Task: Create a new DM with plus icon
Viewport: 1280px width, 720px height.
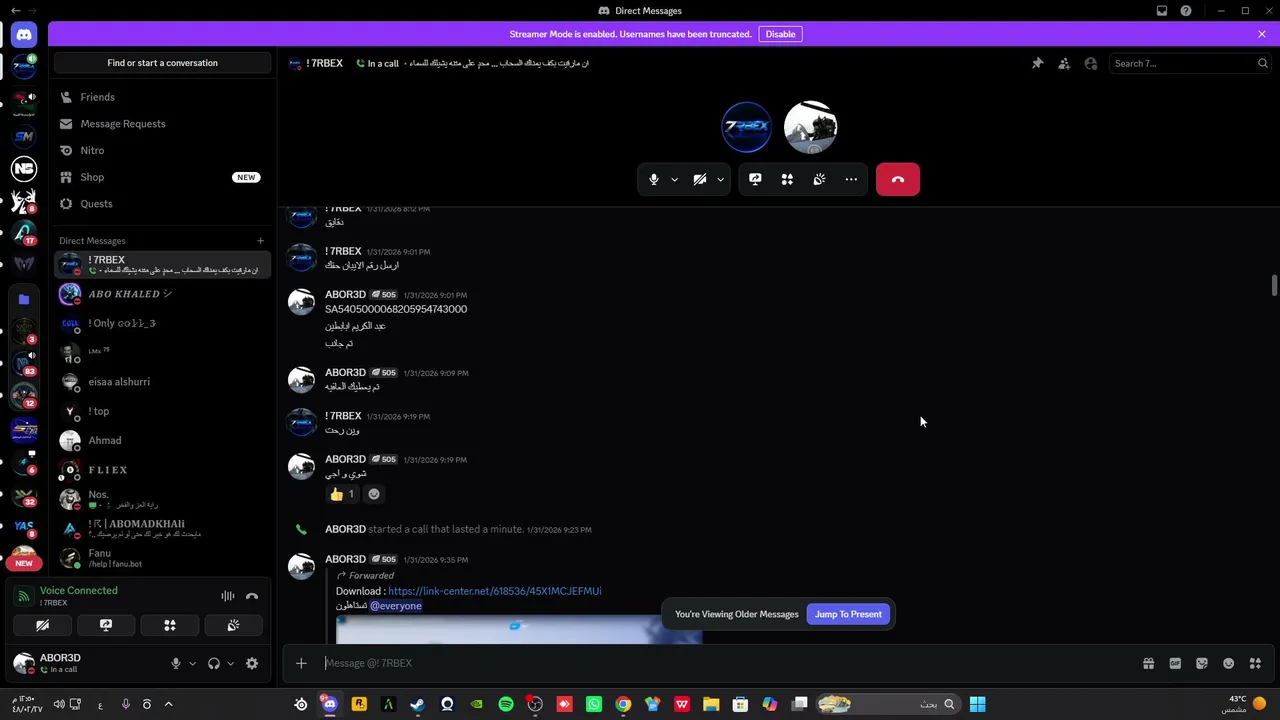Action: pos(260,240)
